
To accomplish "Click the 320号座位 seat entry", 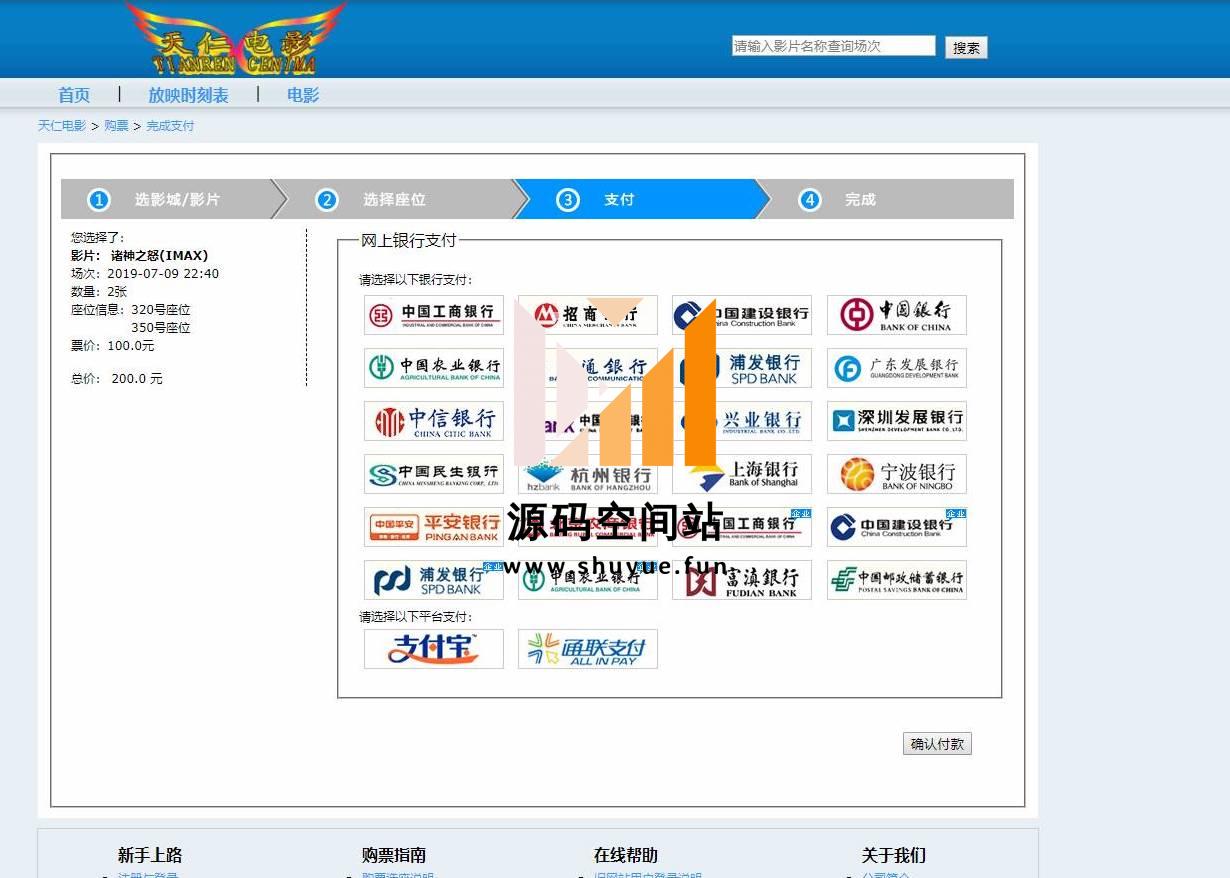I will pyautogui.click(x=161, y=310).
